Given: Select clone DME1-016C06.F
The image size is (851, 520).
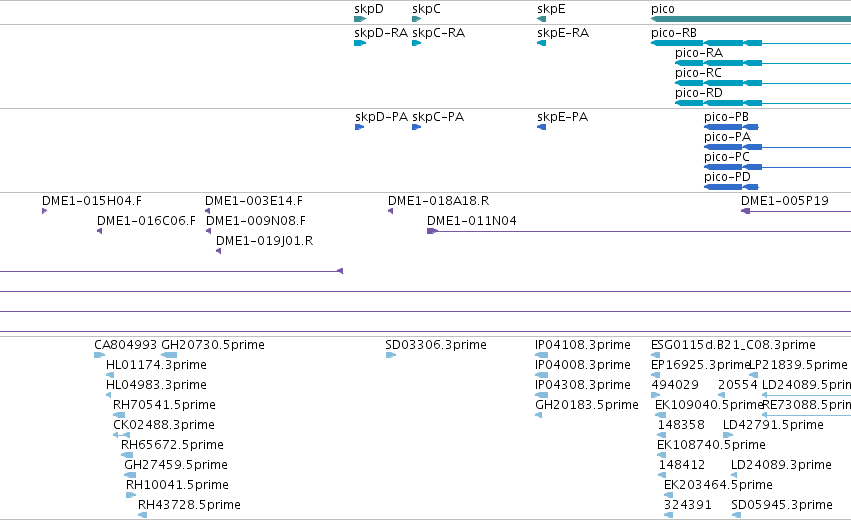Looking at the screenshot, I should [x=146, y=221].
